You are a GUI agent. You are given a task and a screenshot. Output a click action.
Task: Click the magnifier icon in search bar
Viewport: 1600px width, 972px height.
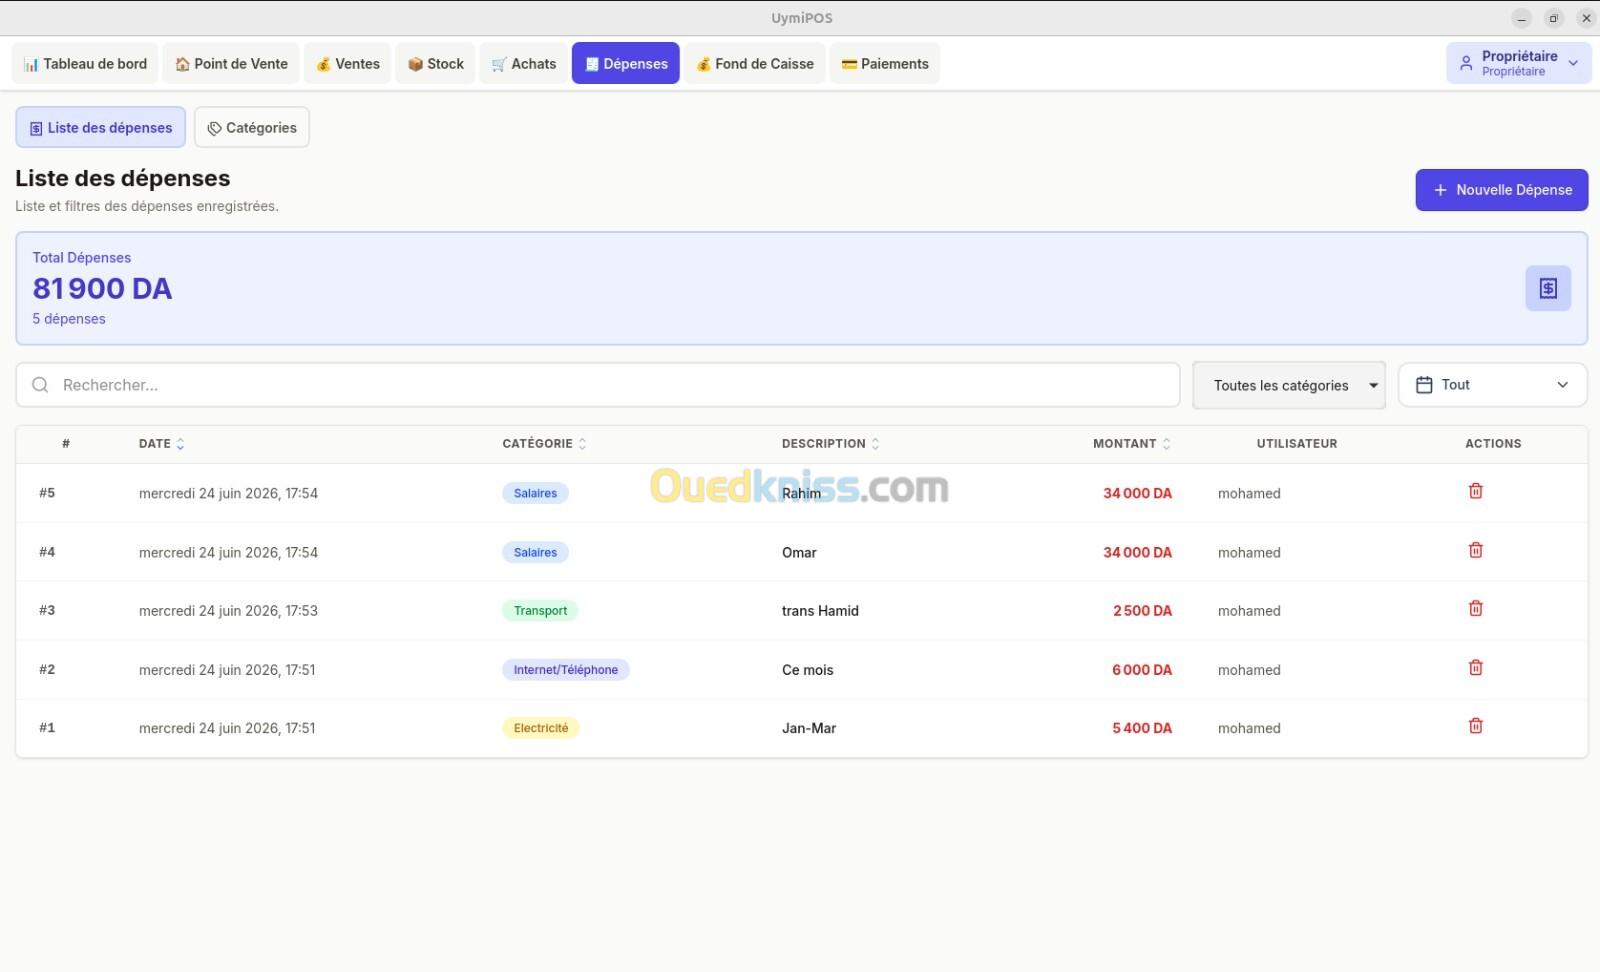40,385
